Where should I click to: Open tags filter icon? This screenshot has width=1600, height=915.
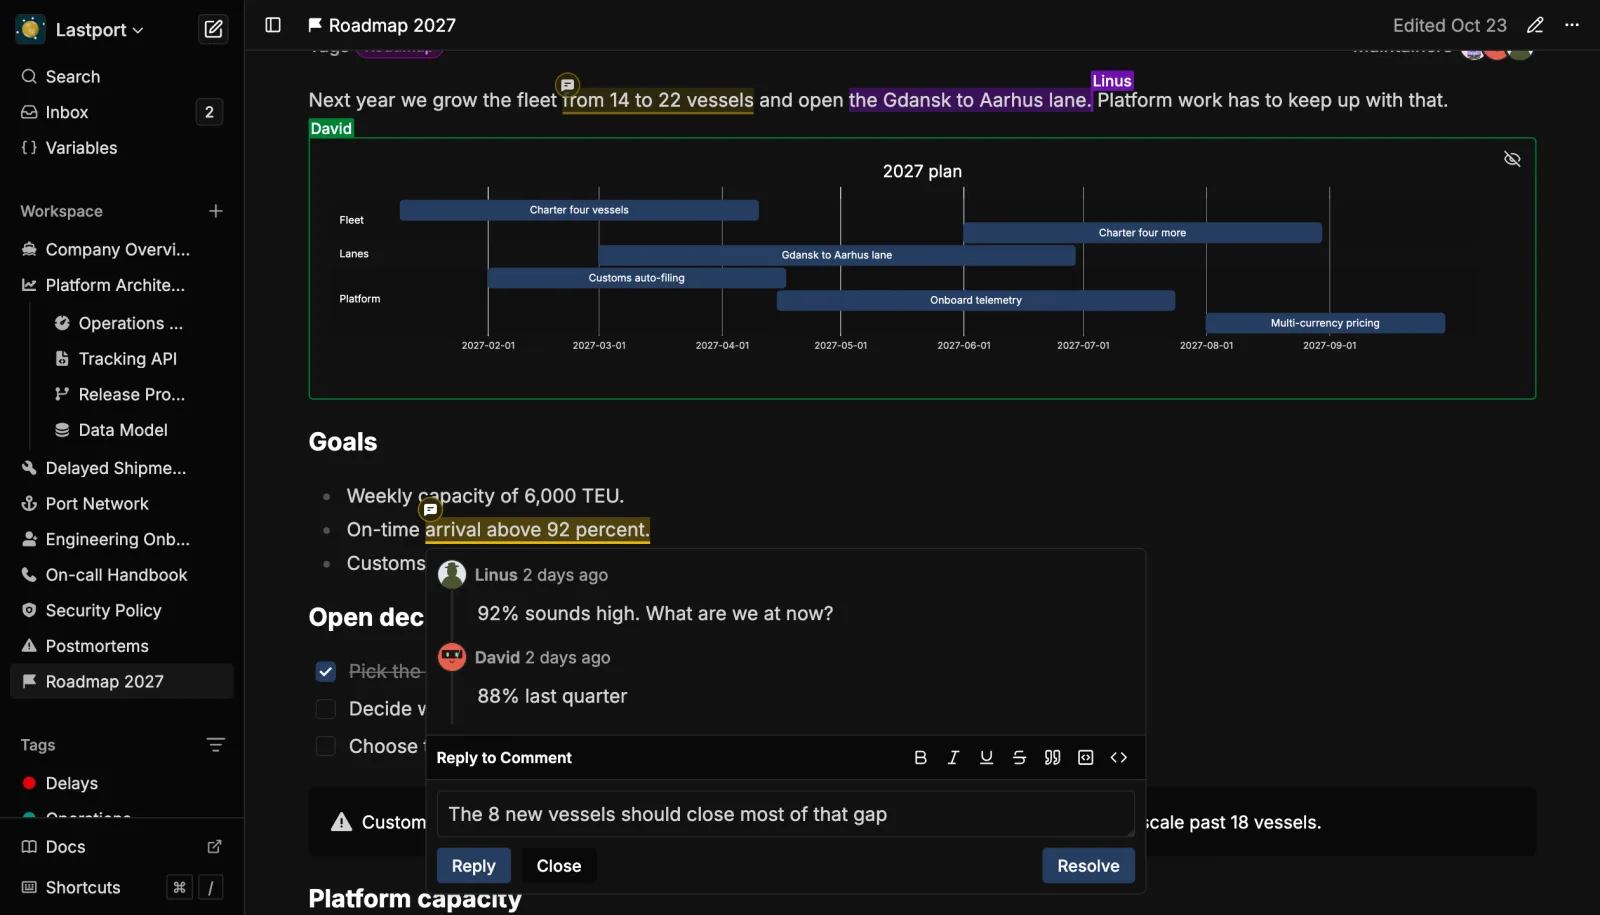(x=215, y=745)
